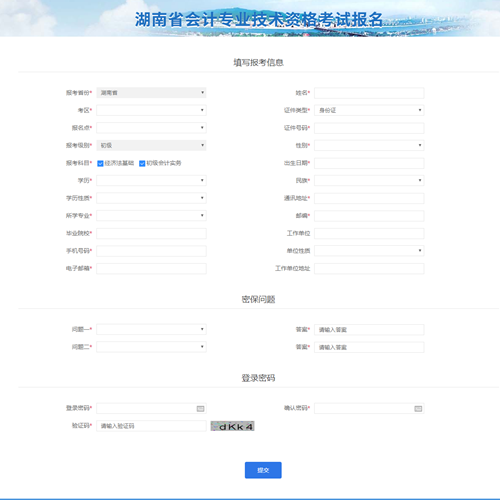
Task: Focus the 姓名 input field
Action: (x=369, y=93)
